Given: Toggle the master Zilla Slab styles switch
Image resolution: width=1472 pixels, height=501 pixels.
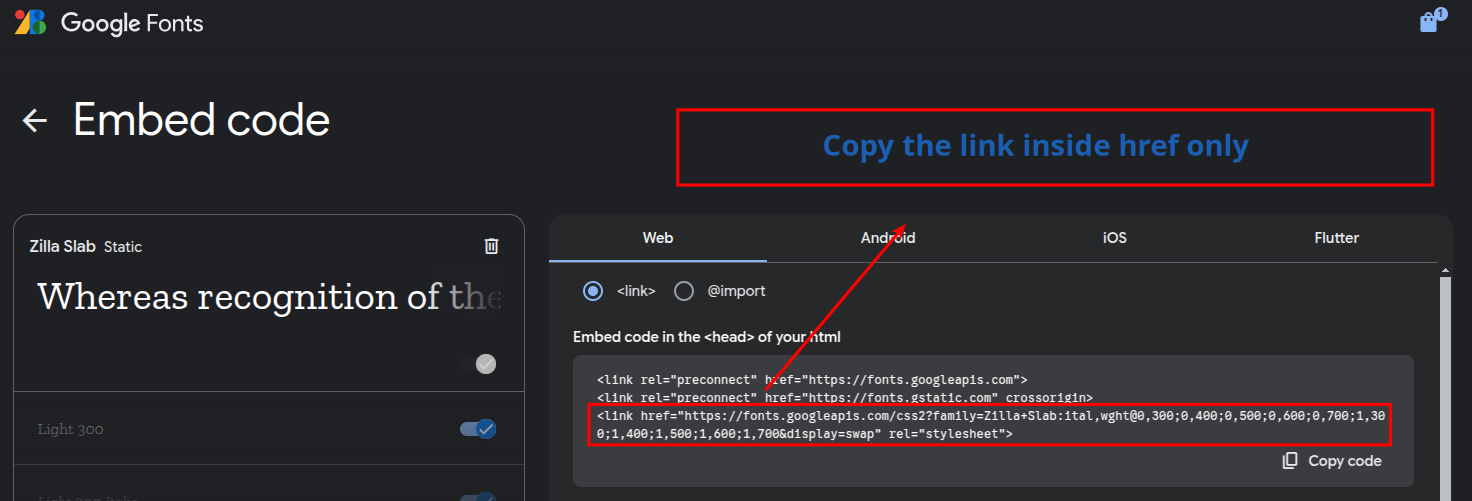Looking at the screenshot, I should [x=478, y=364].
